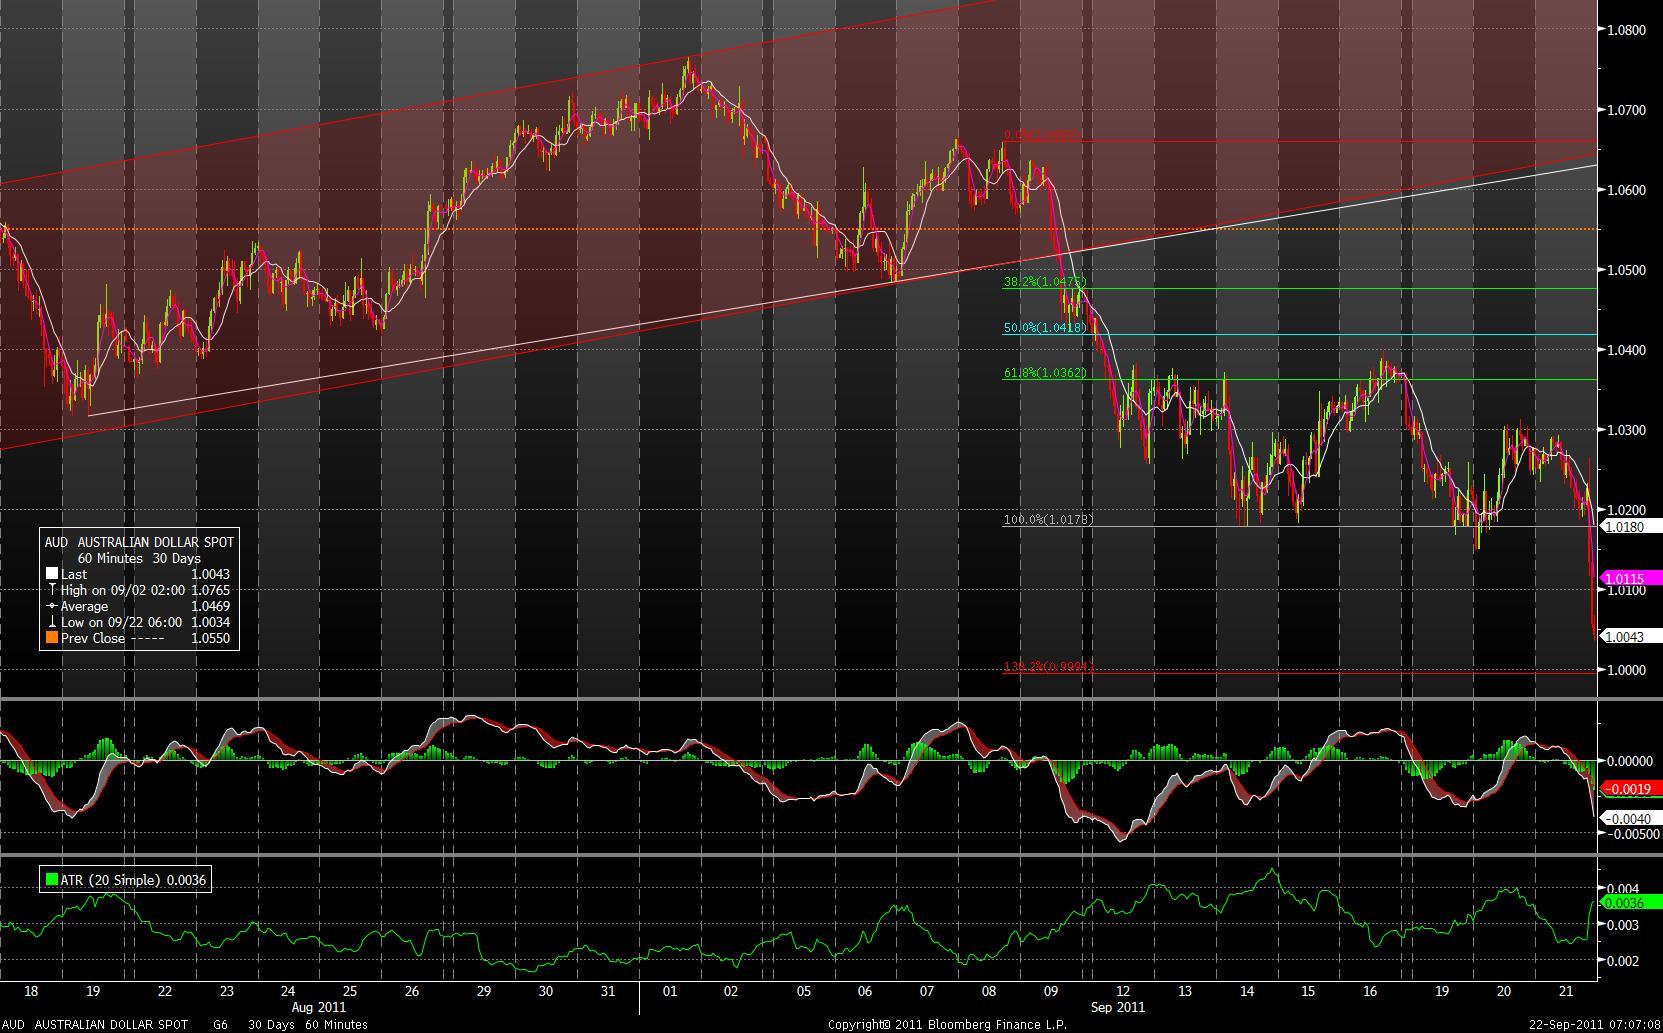Click the 1.0600 price axis label
The height and width of the screenshot is (1033, 1663).
click(x=1625, y=190)
